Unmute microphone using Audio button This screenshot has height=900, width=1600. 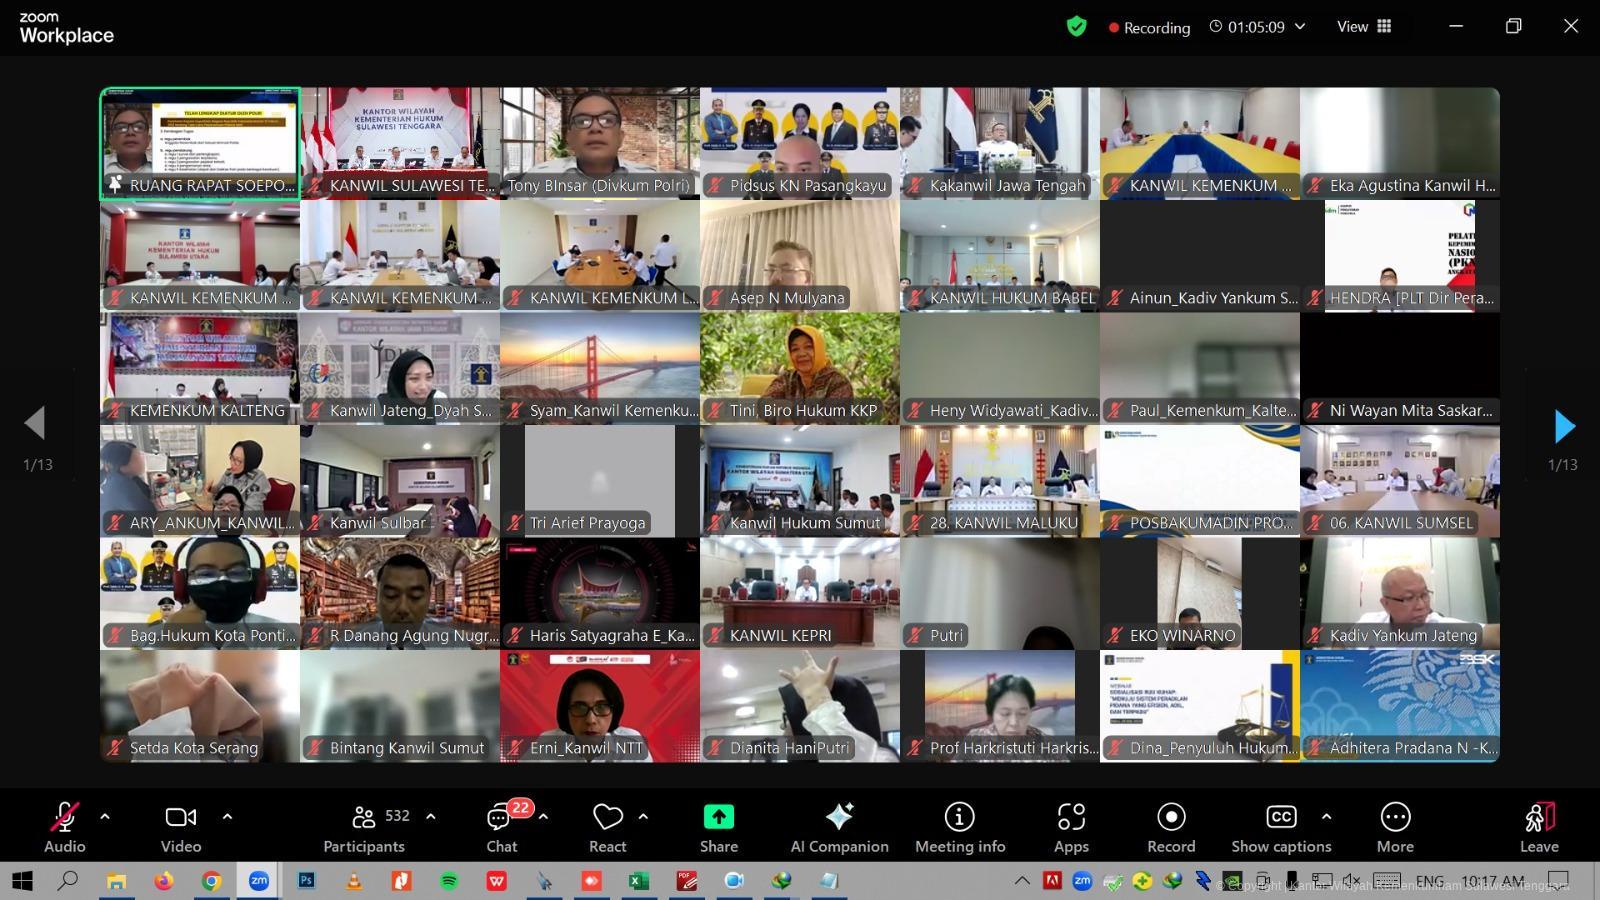point(65,828)
